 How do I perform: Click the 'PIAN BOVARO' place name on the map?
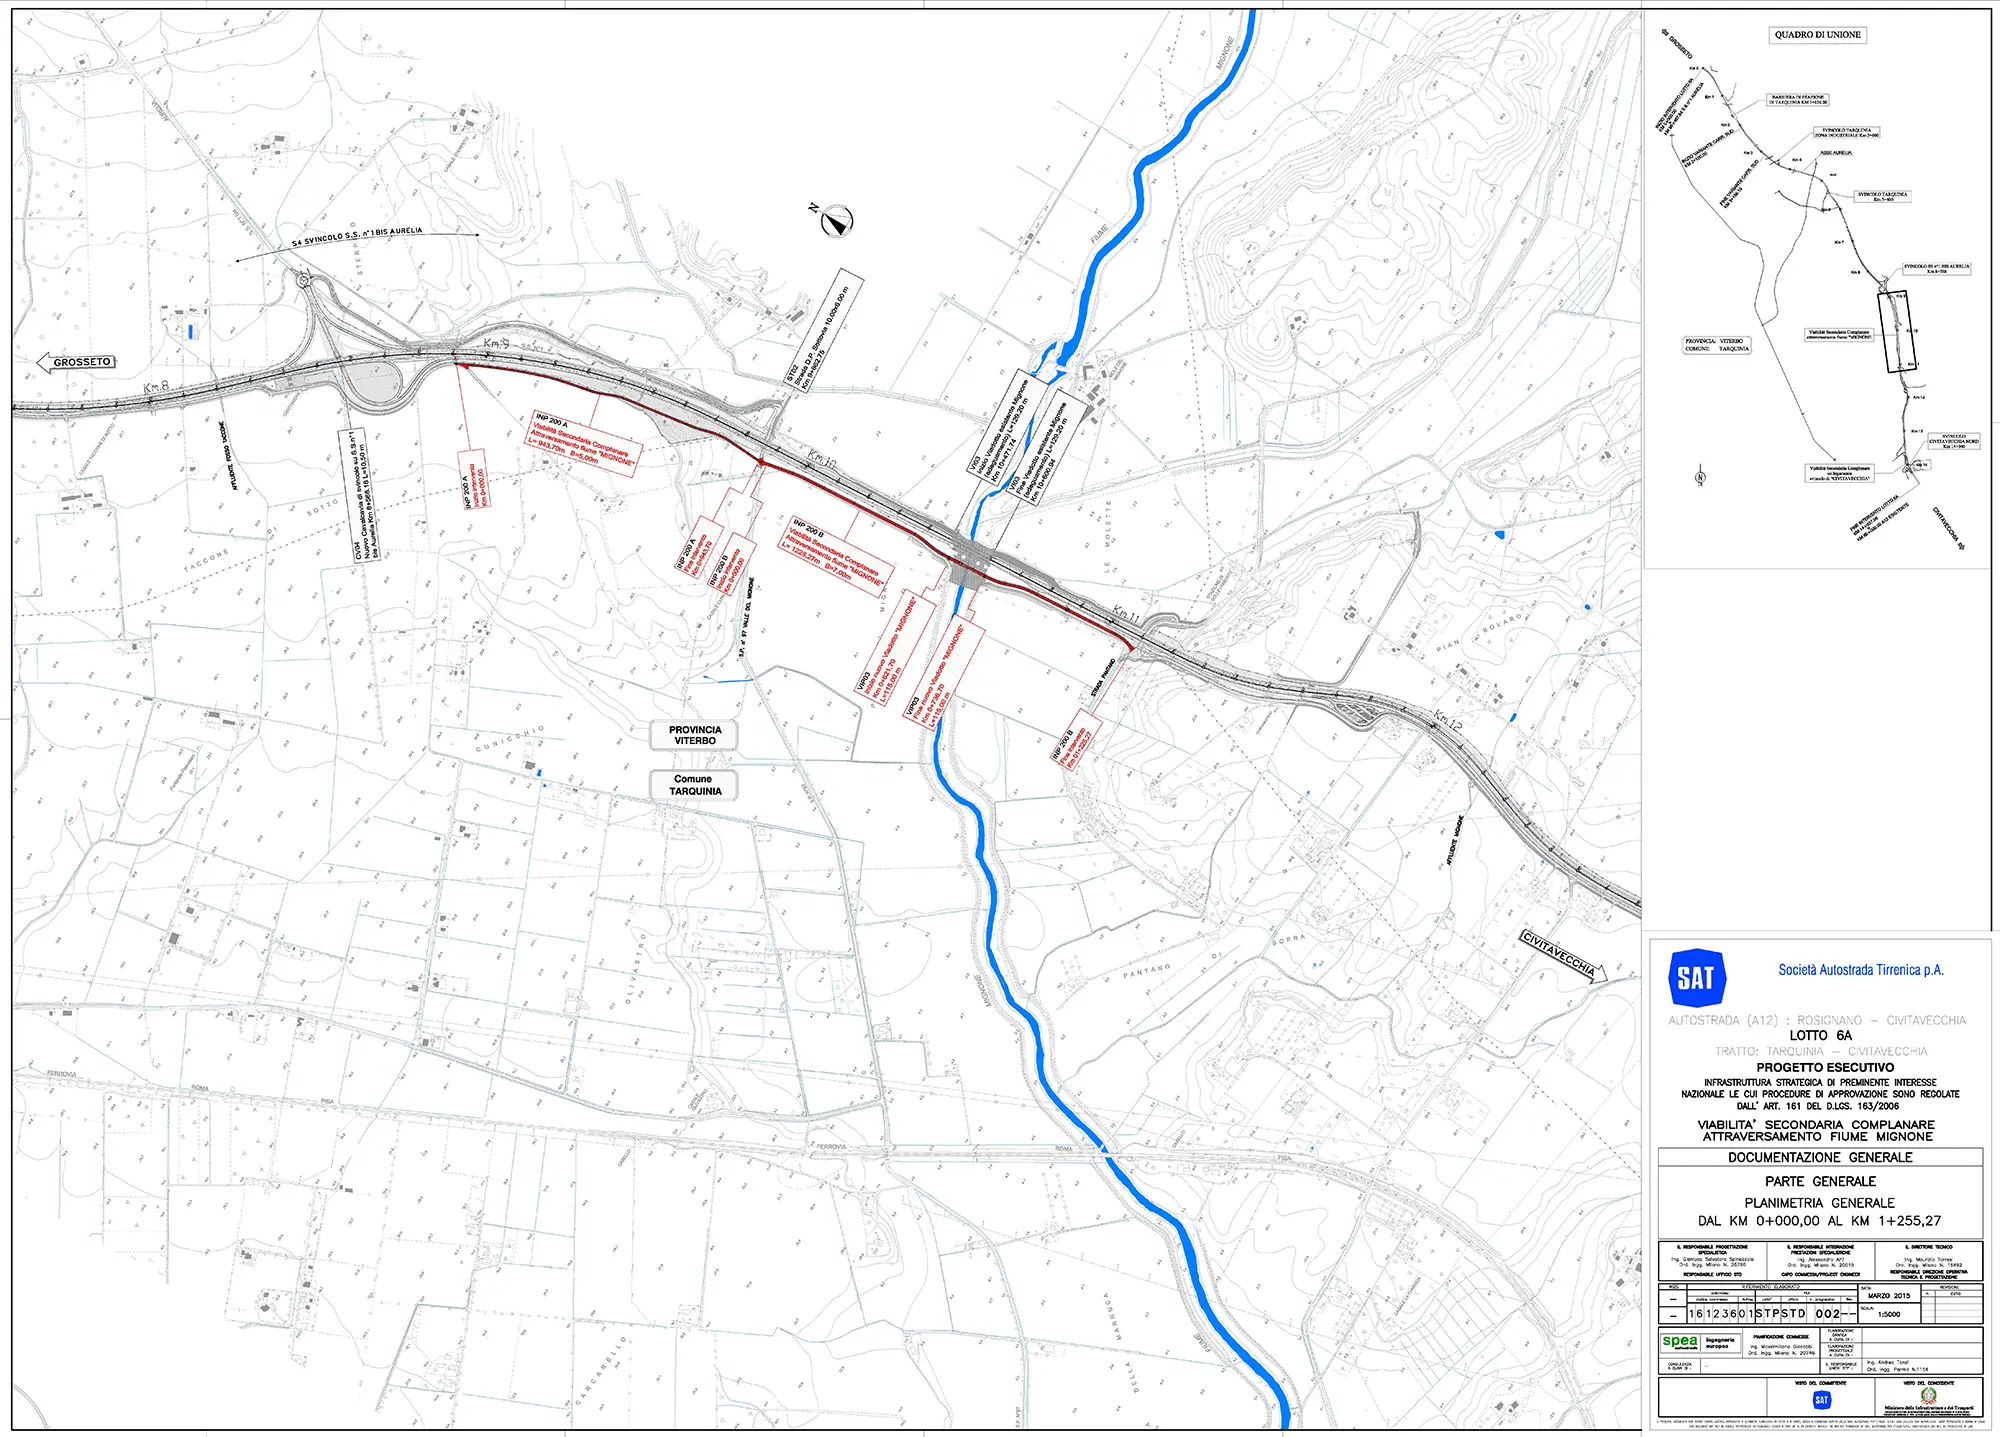coord(1478,632)
